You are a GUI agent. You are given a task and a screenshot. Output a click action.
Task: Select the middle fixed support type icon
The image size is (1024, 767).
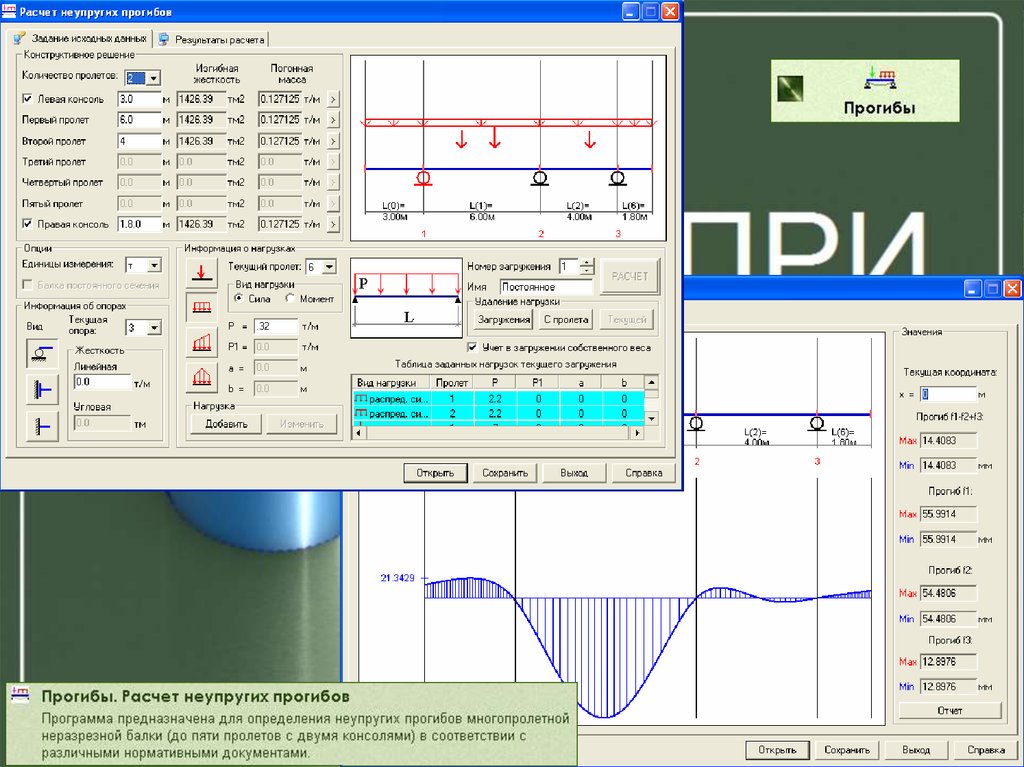tap(42, 389)
